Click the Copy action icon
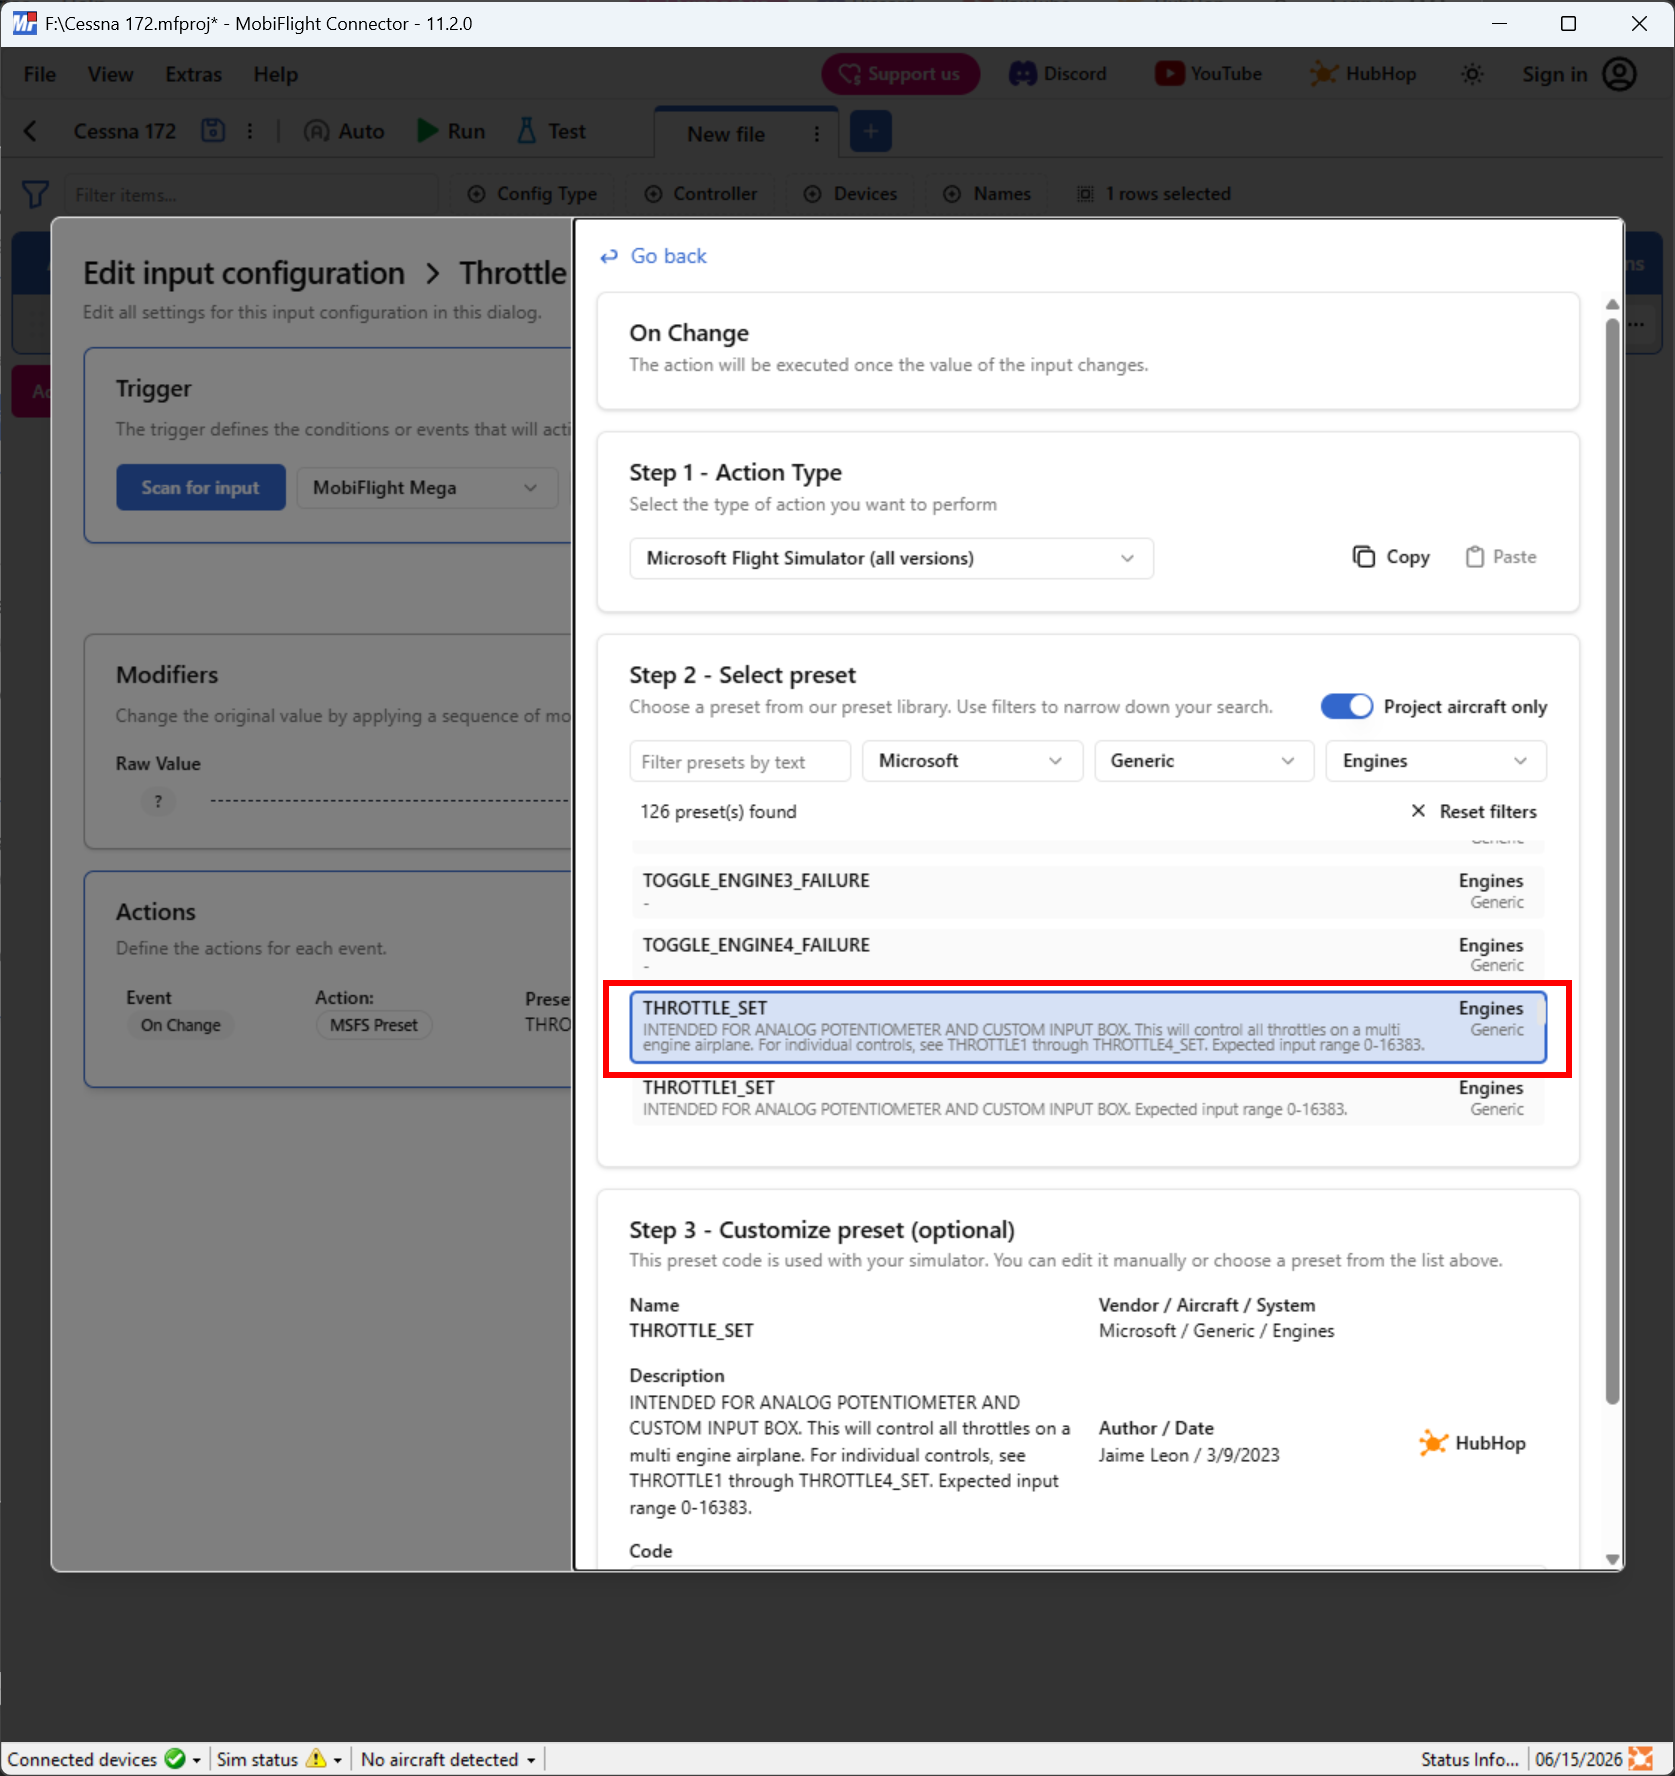 (x=1363, y=557)
